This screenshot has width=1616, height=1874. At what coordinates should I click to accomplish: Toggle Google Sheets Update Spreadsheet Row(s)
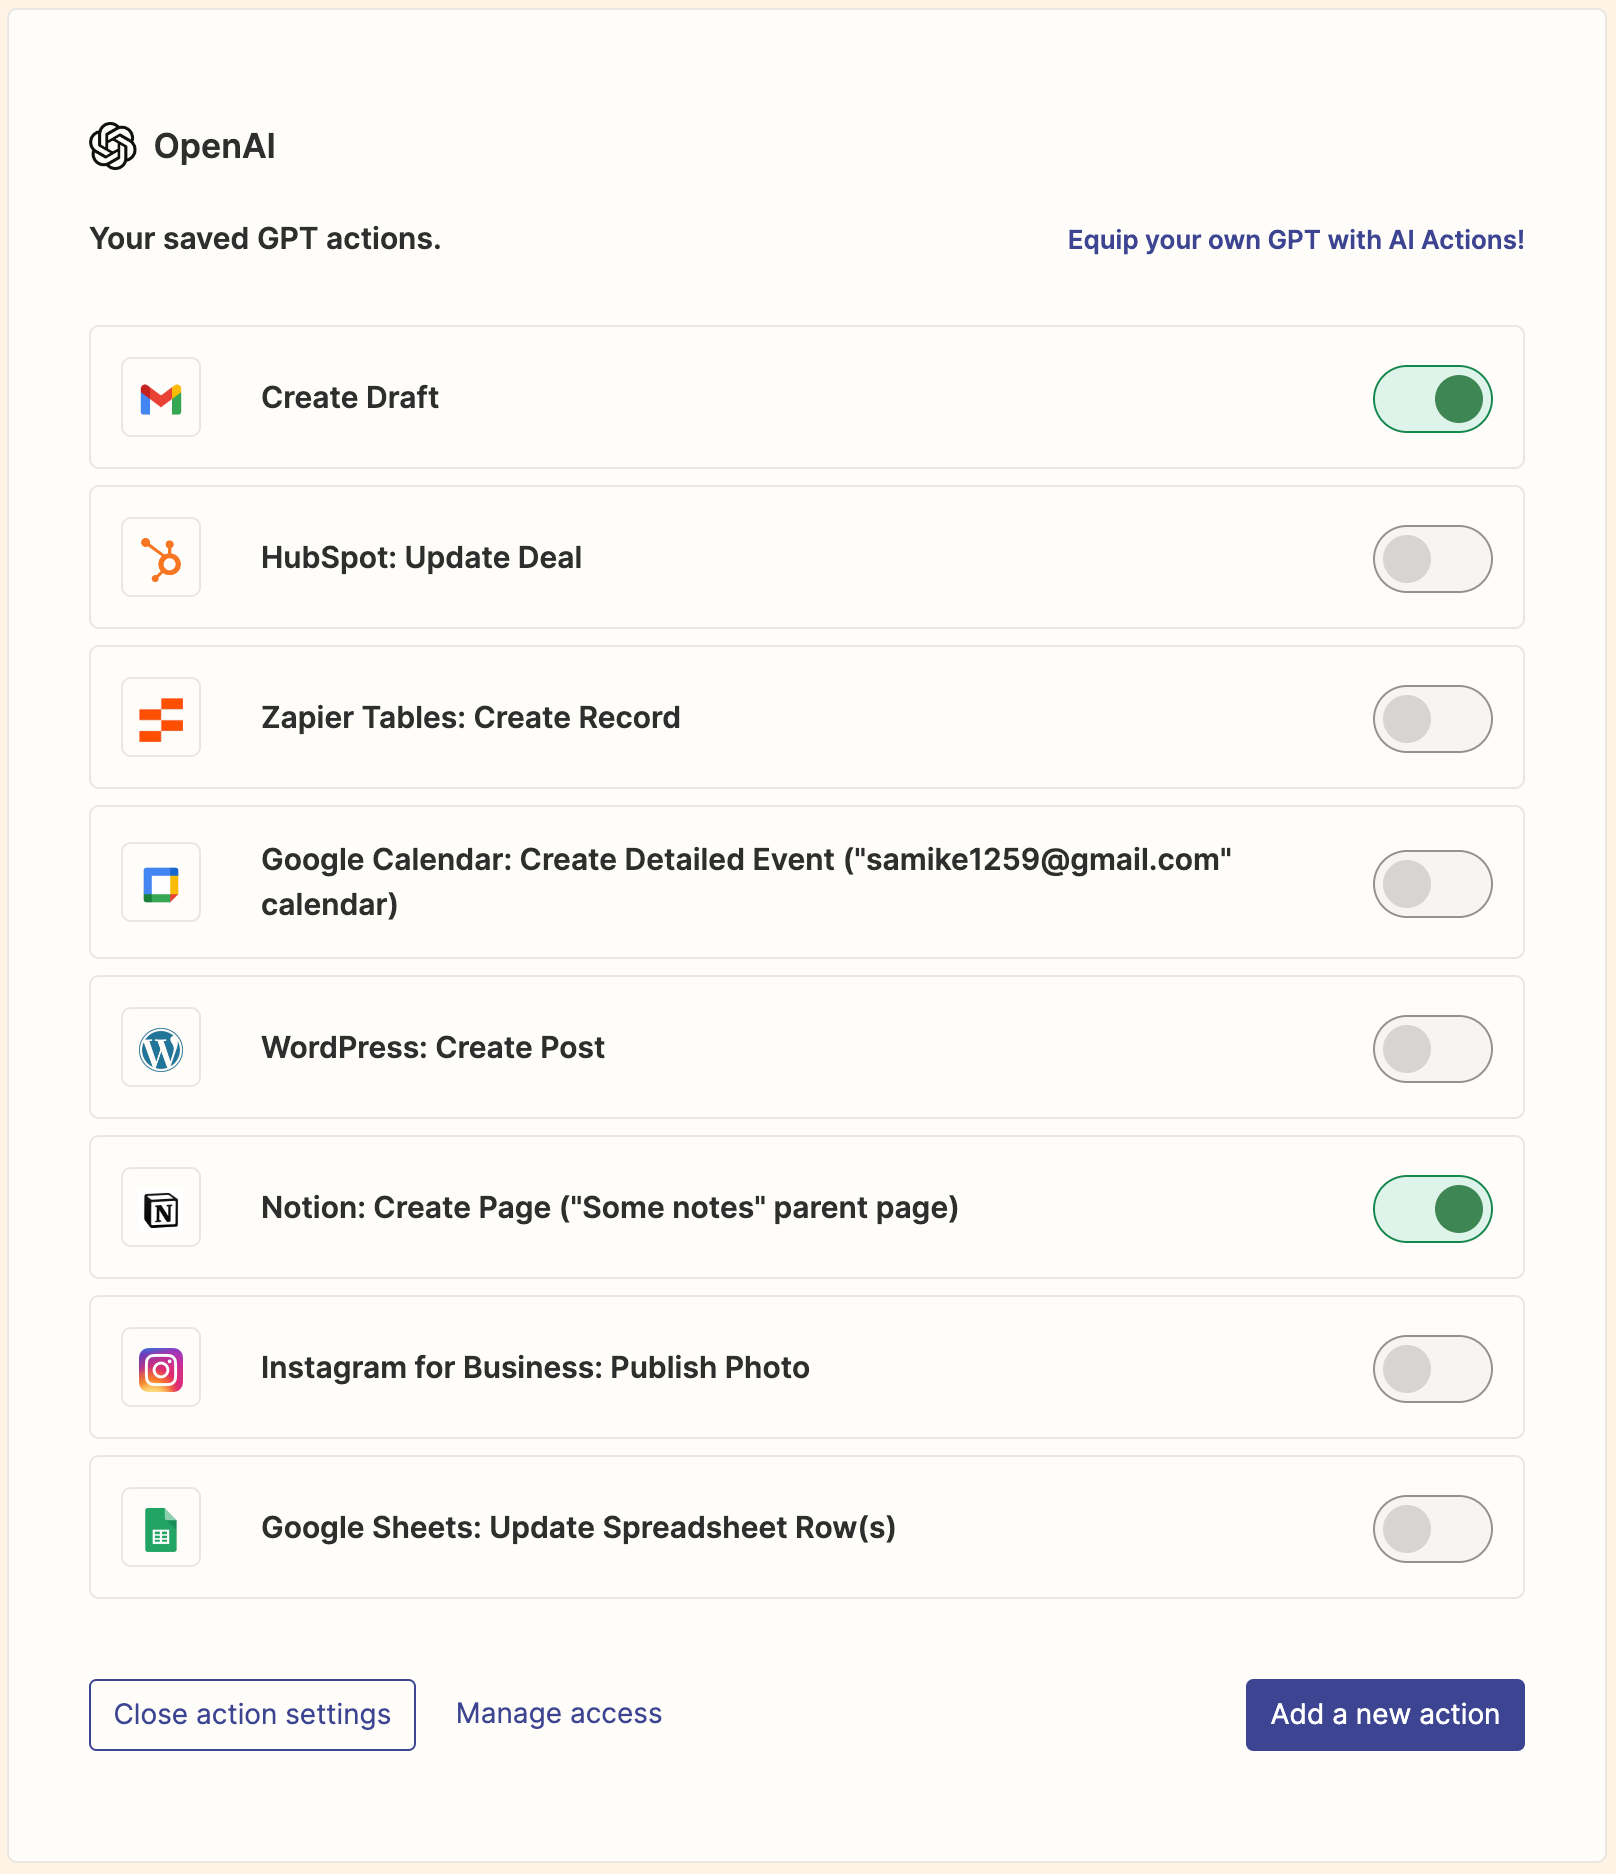click(1432, 1529)
